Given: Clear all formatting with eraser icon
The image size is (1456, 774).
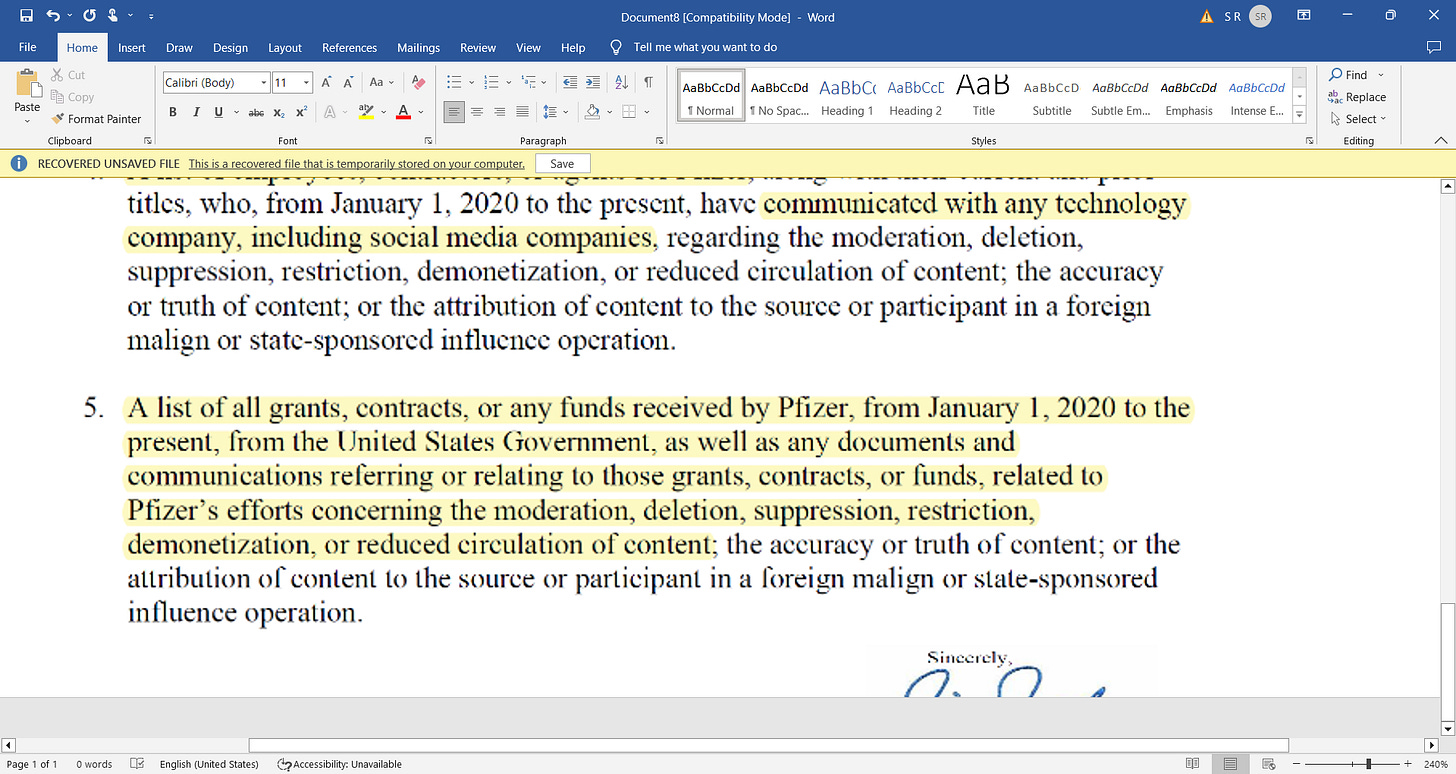Looking at the screenshot, I should pos(419,83).
